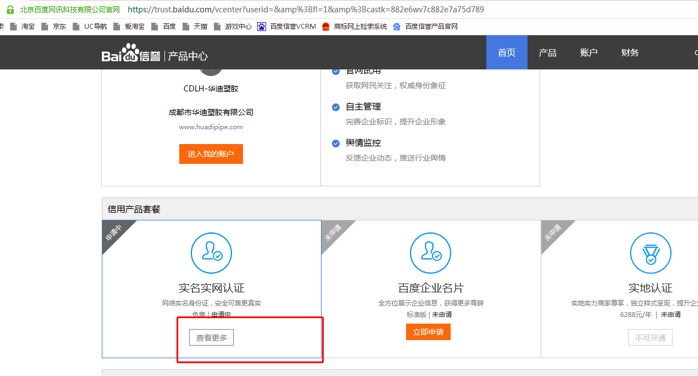Click the 舆情监控 feature heading

[x=363, y=143]
